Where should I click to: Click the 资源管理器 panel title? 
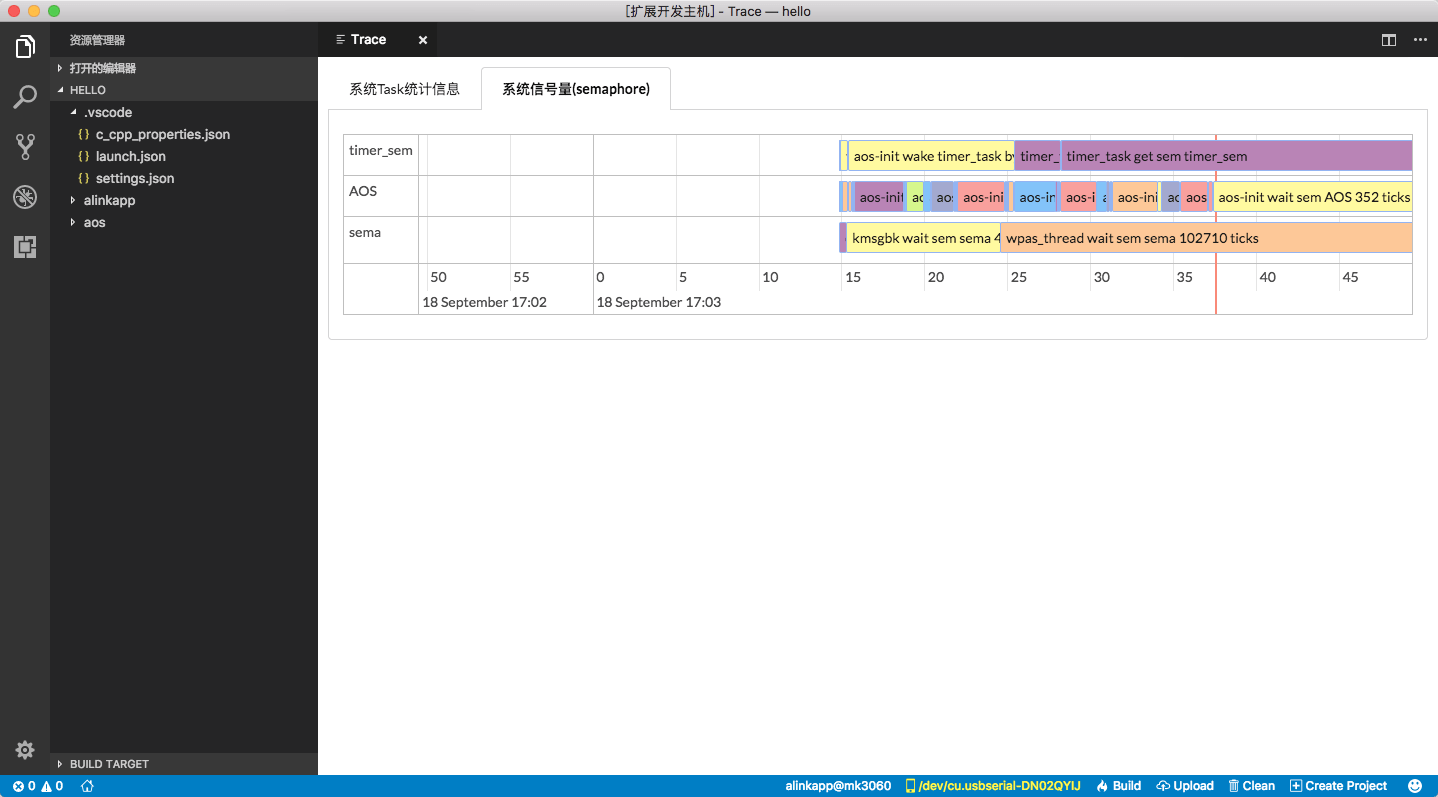97,40
